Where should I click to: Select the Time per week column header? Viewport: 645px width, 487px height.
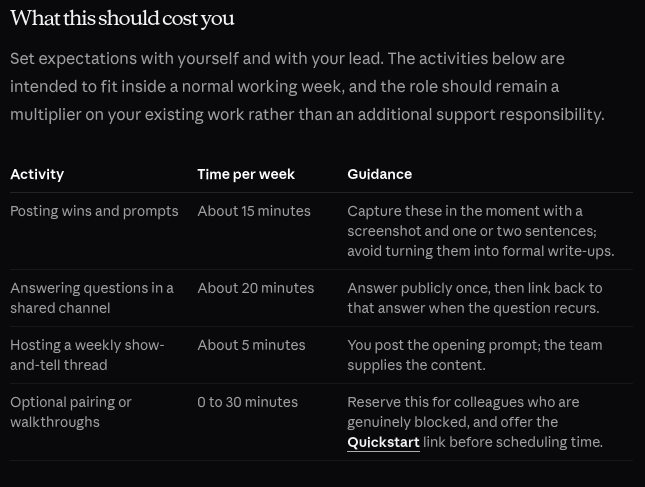246,174
